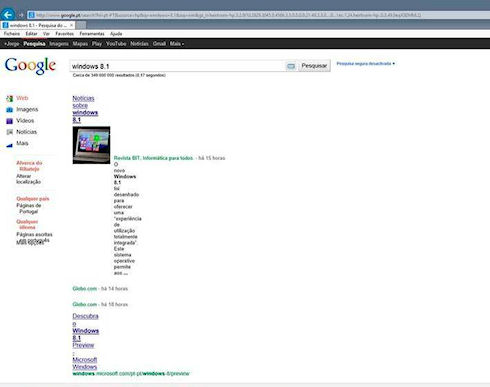Open the Ver menu

coord(46,34)
